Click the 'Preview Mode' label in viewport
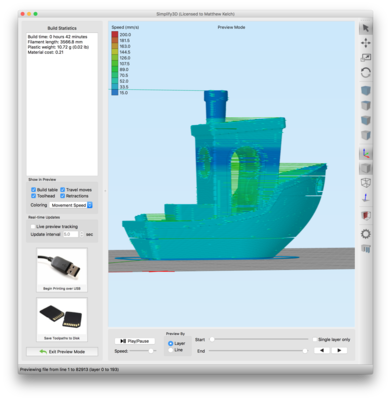This screenshot has width=391, height=400. tap(231, 27)
